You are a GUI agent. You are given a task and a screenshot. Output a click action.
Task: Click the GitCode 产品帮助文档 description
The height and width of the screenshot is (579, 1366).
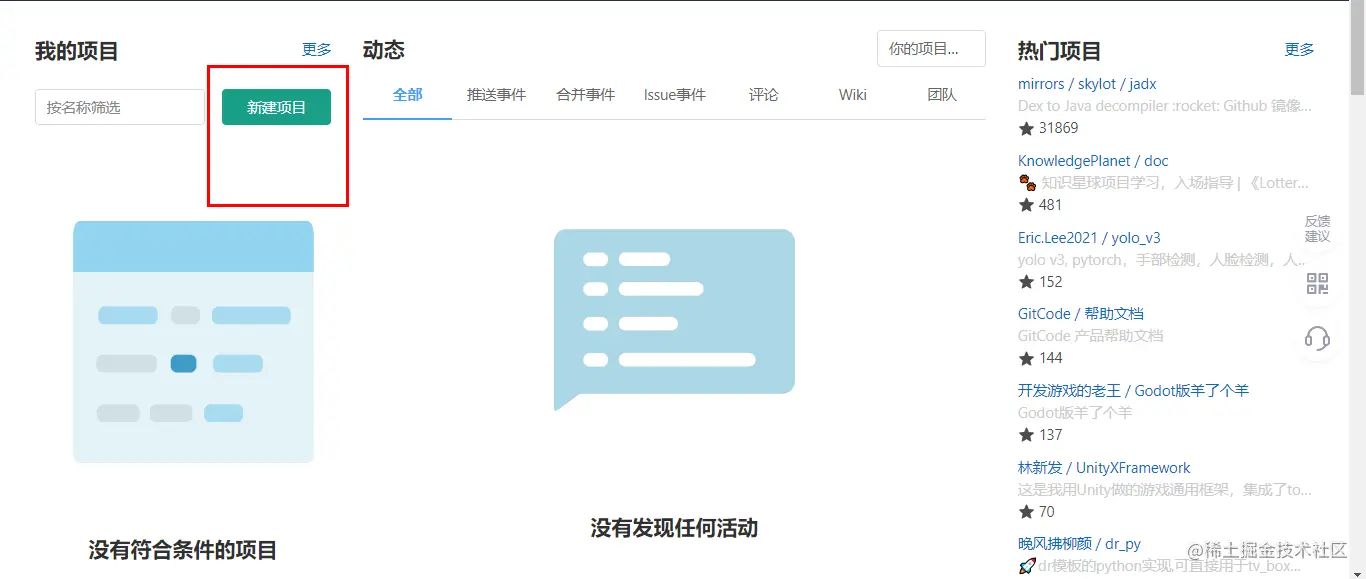coord(1091,336)
